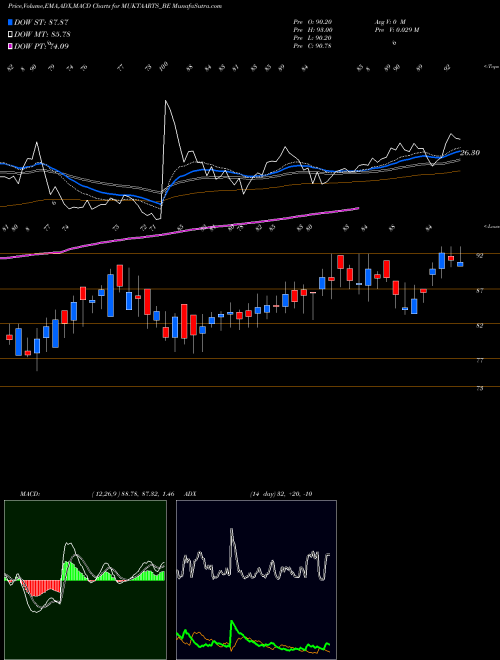This screenshot has width=500, height=660.
Task: Select the 'DOW MT: 85.78' legend label
Action: click(42, 34)
